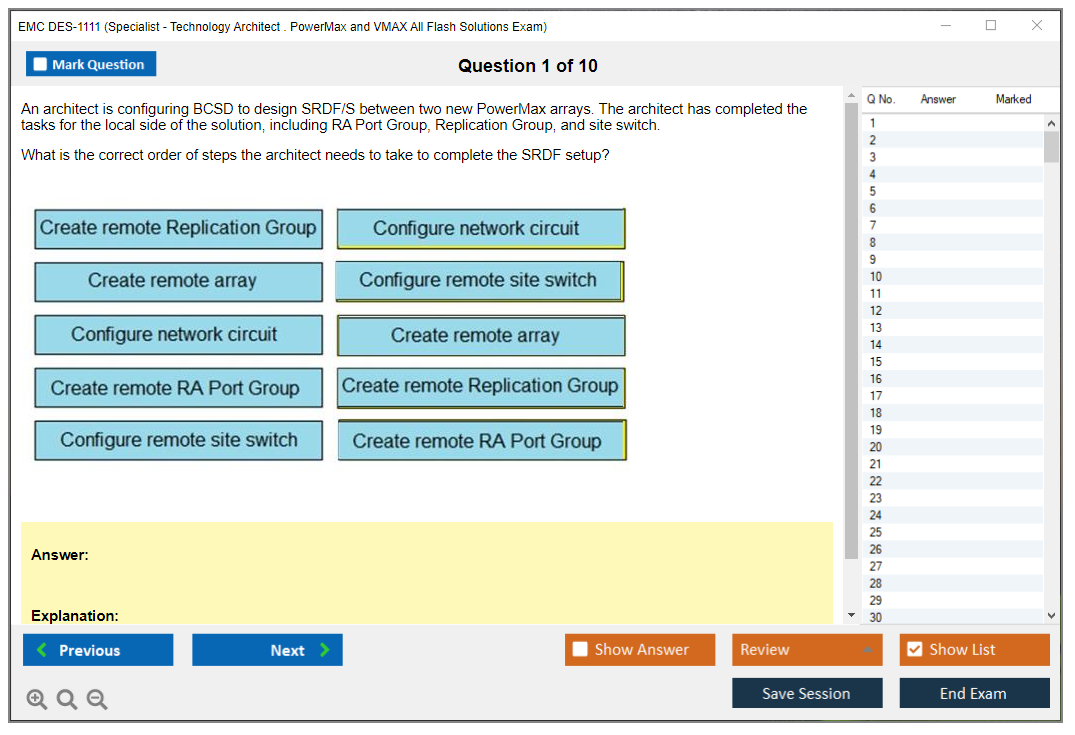The height and width of the screenshot is (735, 1075).
Task: Reset zoom with the middle magnifier icon
Action: click(x=67, y=700)
